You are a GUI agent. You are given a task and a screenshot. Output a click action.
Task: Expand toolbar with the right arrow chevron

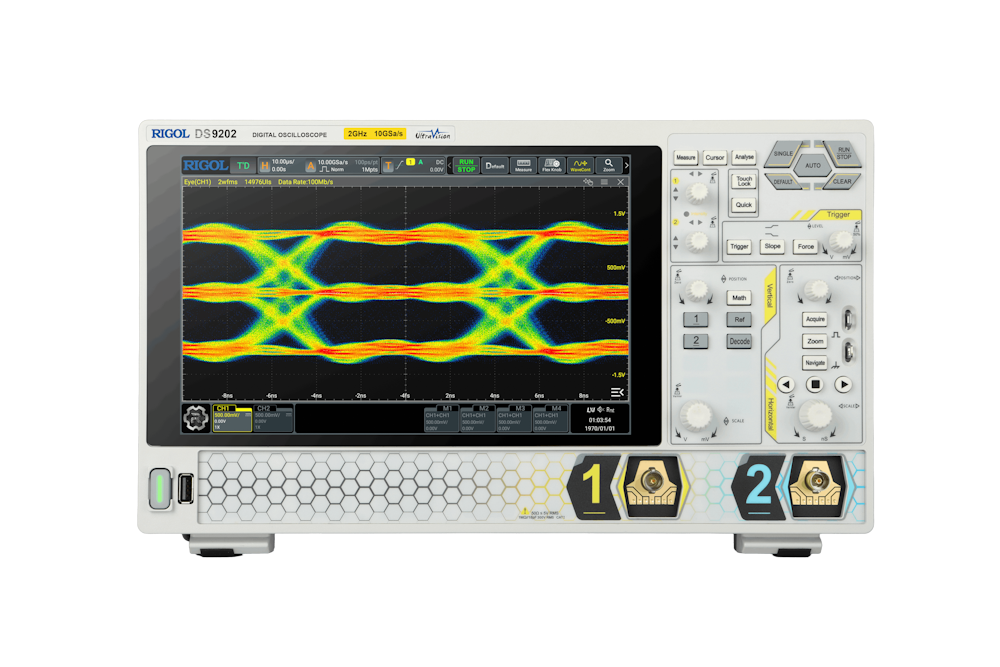click(626, 166)
